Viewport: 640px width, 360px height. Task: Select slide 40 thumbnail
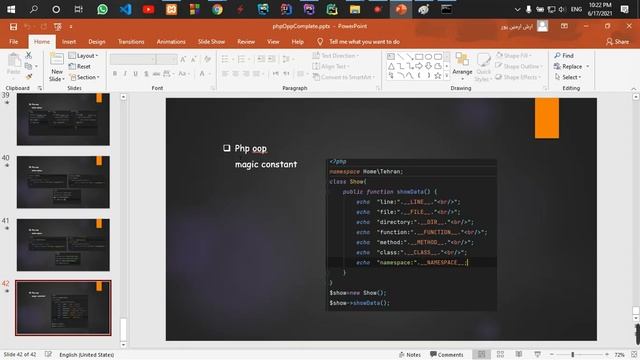point(63,182)
